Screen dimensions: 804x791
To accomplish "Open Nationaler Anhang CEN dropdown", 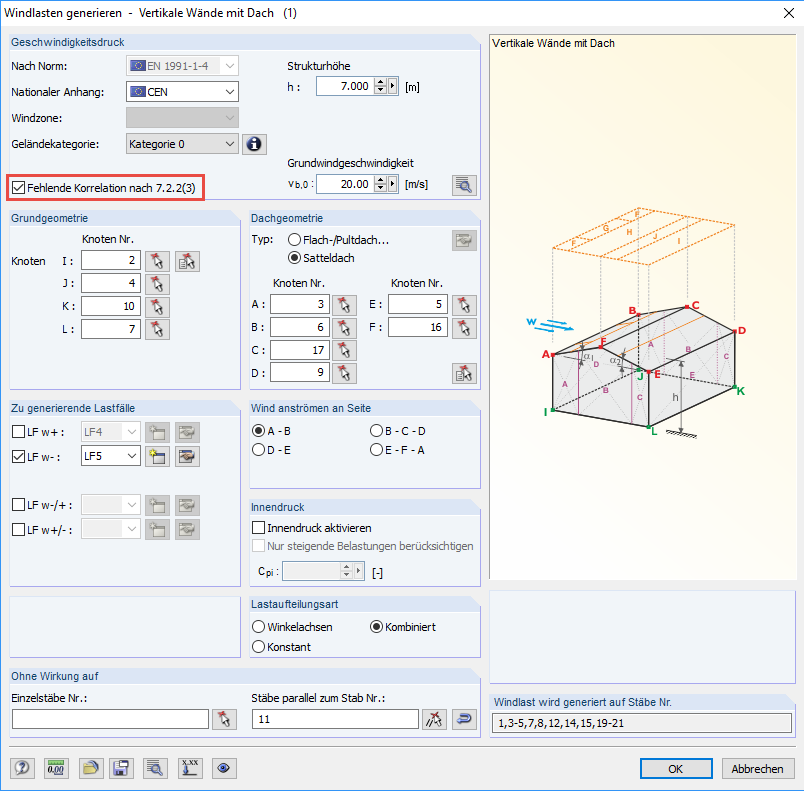I will [x=182, y=92].
